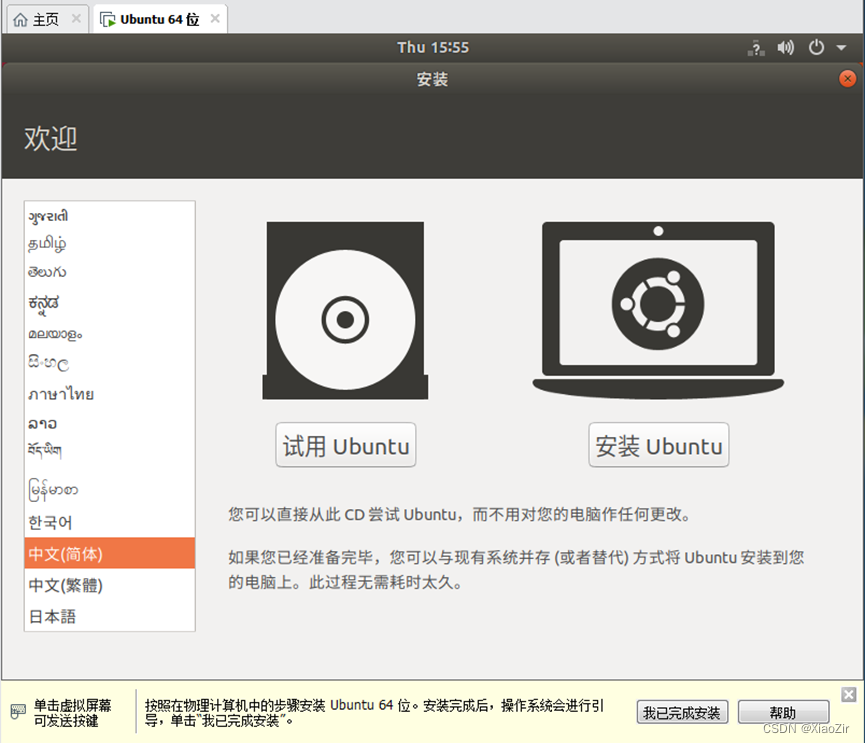Click the keyboard icon in hint bar
The width and height of the screenshot is (865, 743).
tap(18, 711)
